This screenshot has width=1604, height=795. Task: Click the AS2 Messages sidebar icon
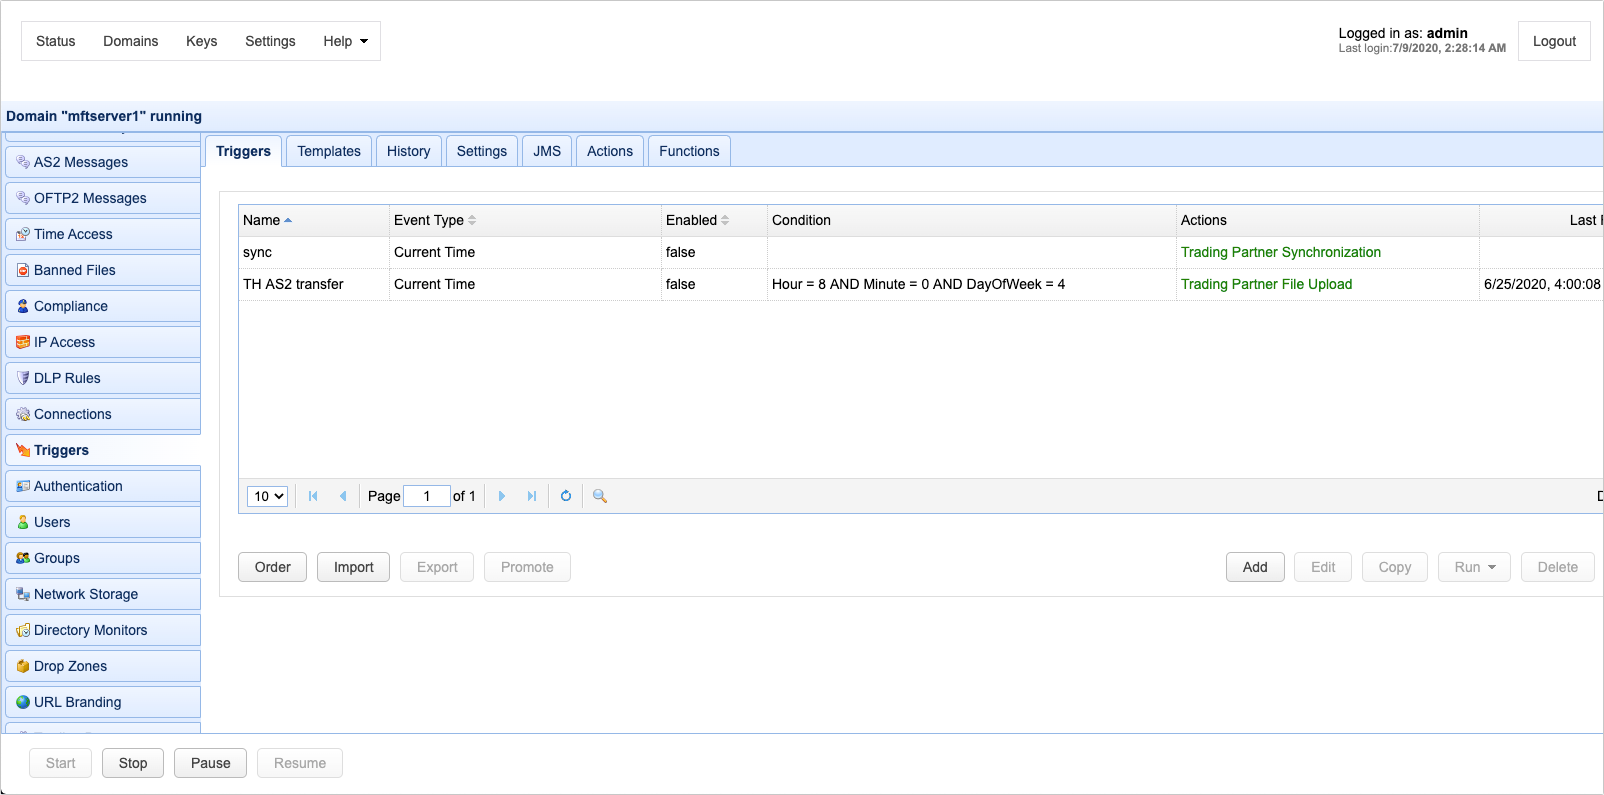pyautogui.click(x=23, y=162)
